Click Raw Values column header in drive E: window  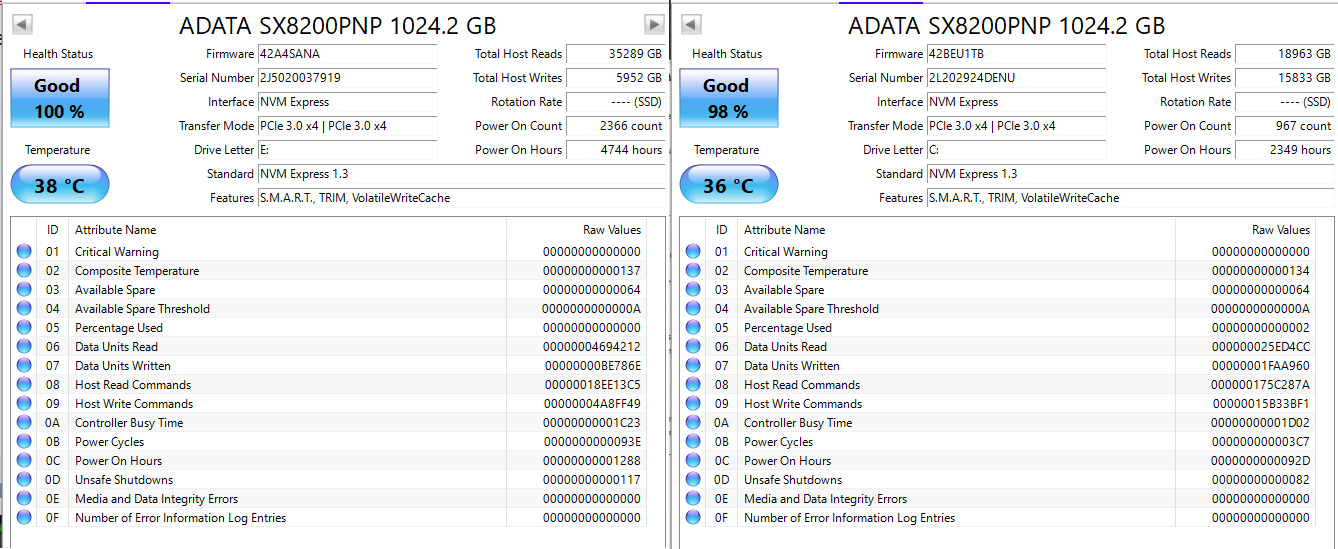[x=576, y=230]
